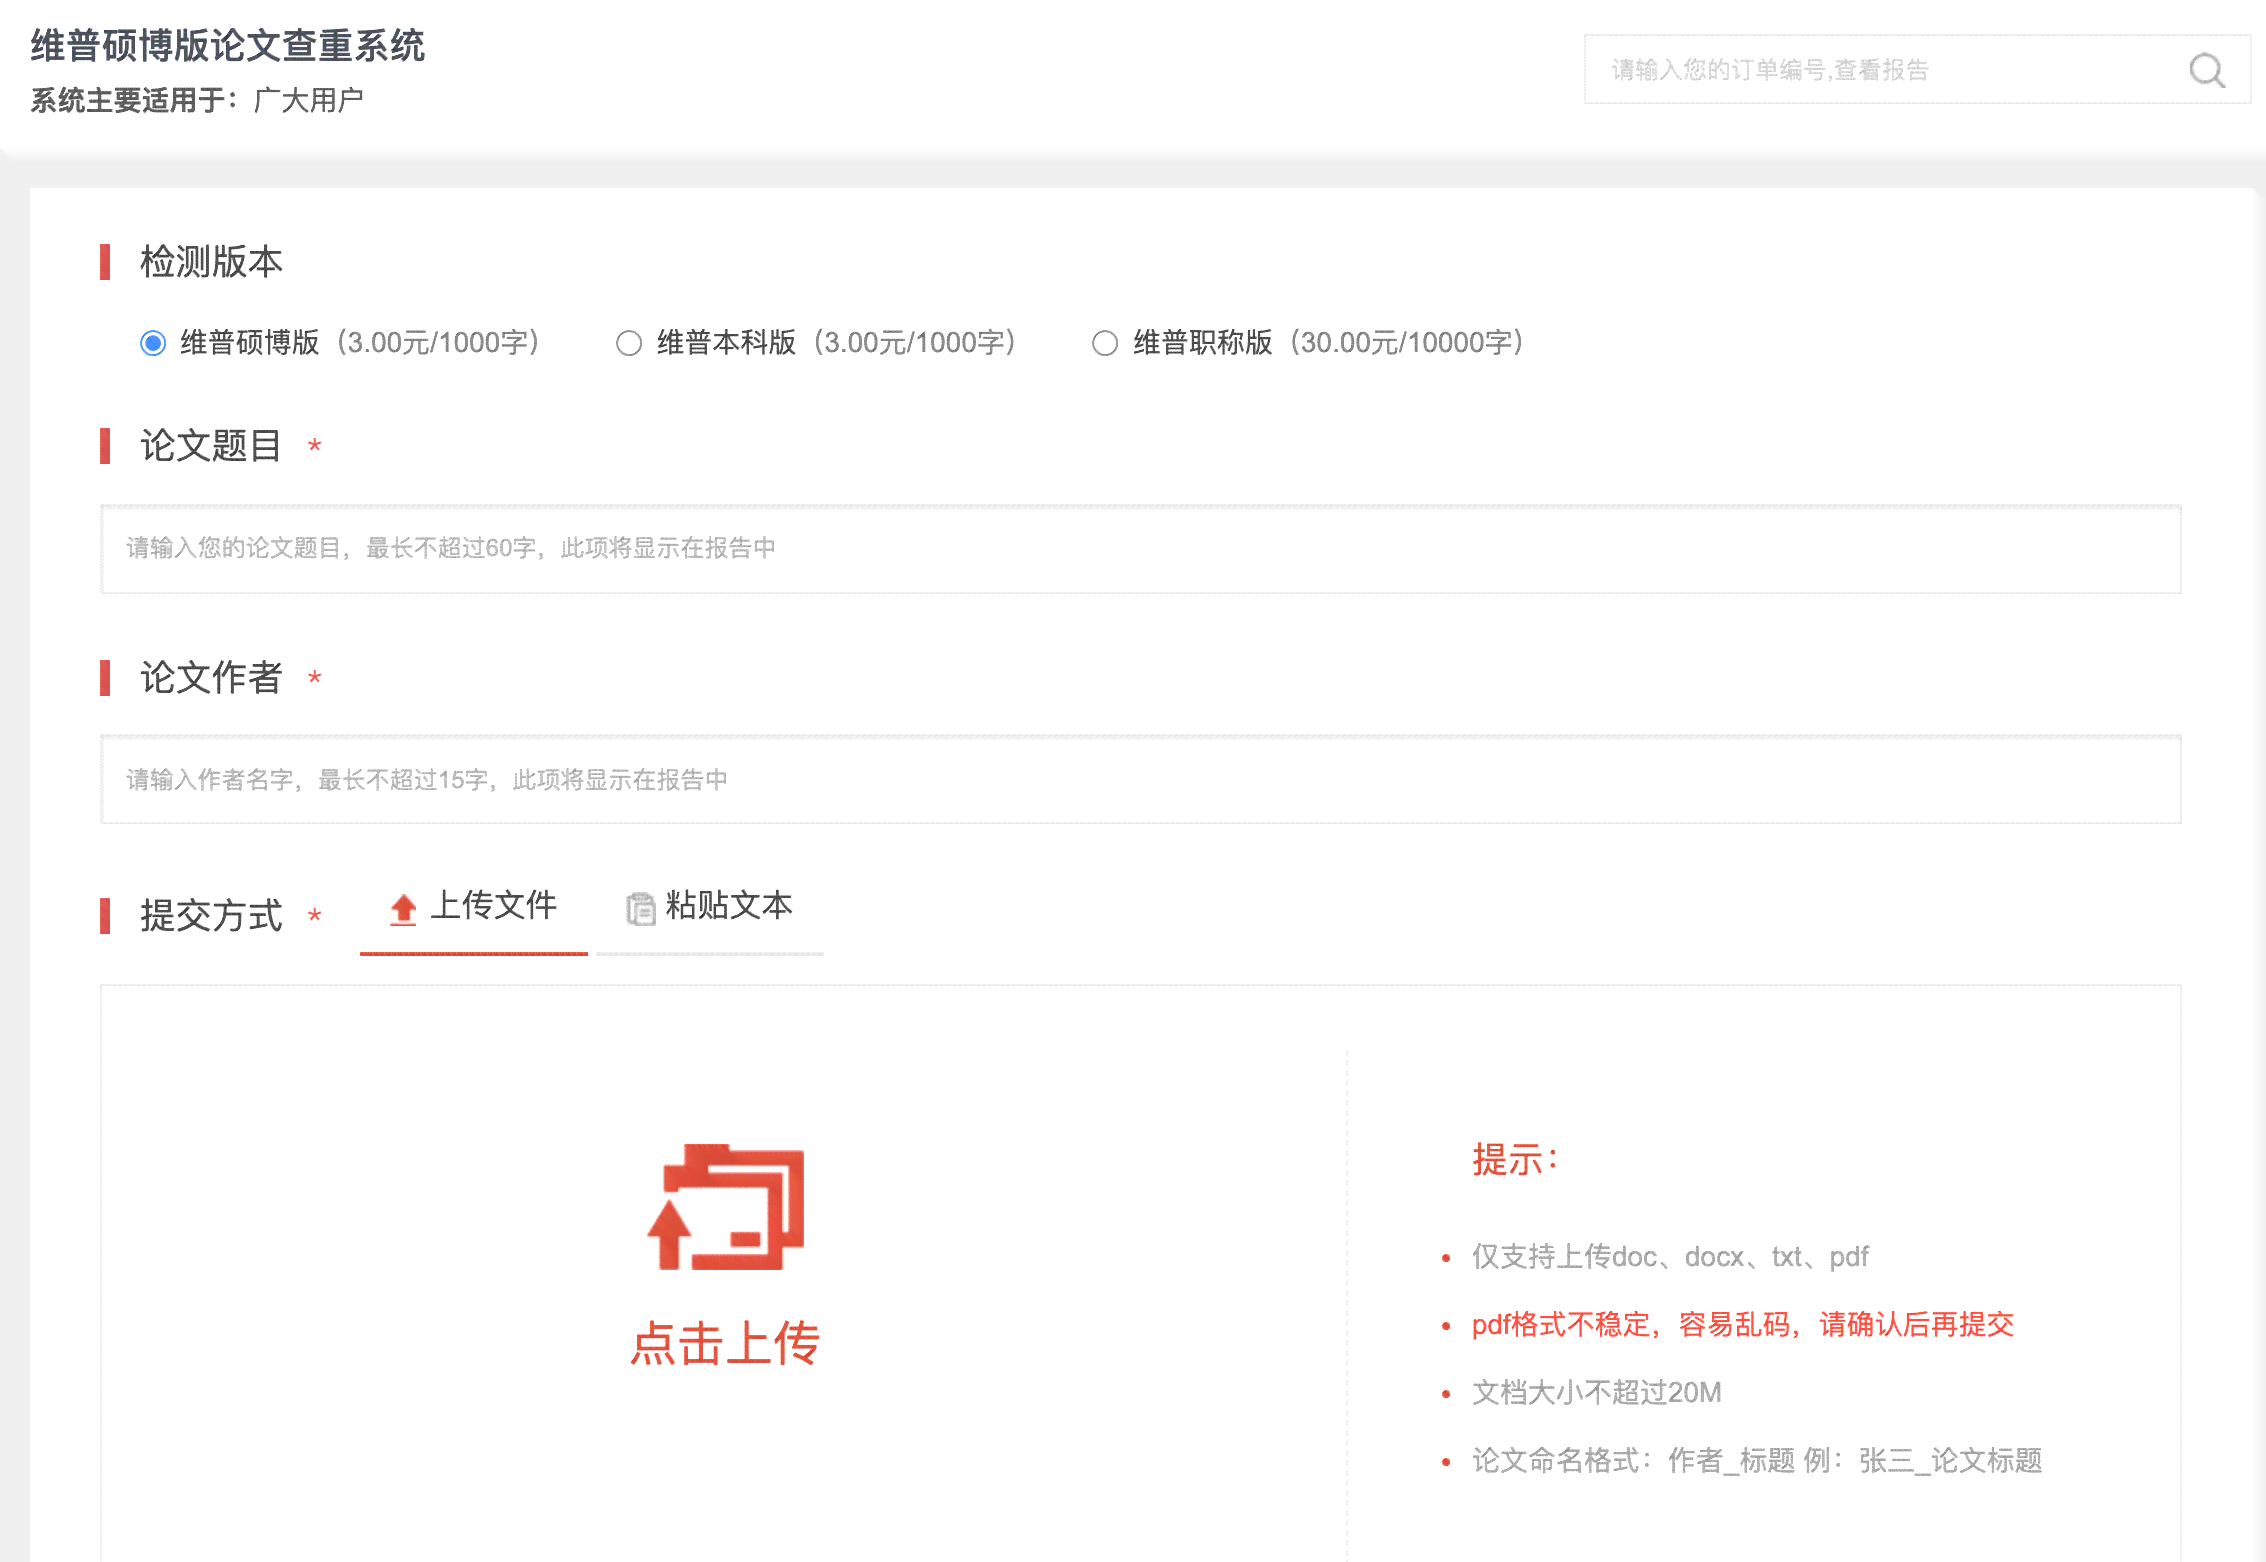Image resolution: width=2266 pixels, height=1562 pixels.
Task: Focus the 论文题目 input field
Action: pyautogui.click(x=1141, y=549)
